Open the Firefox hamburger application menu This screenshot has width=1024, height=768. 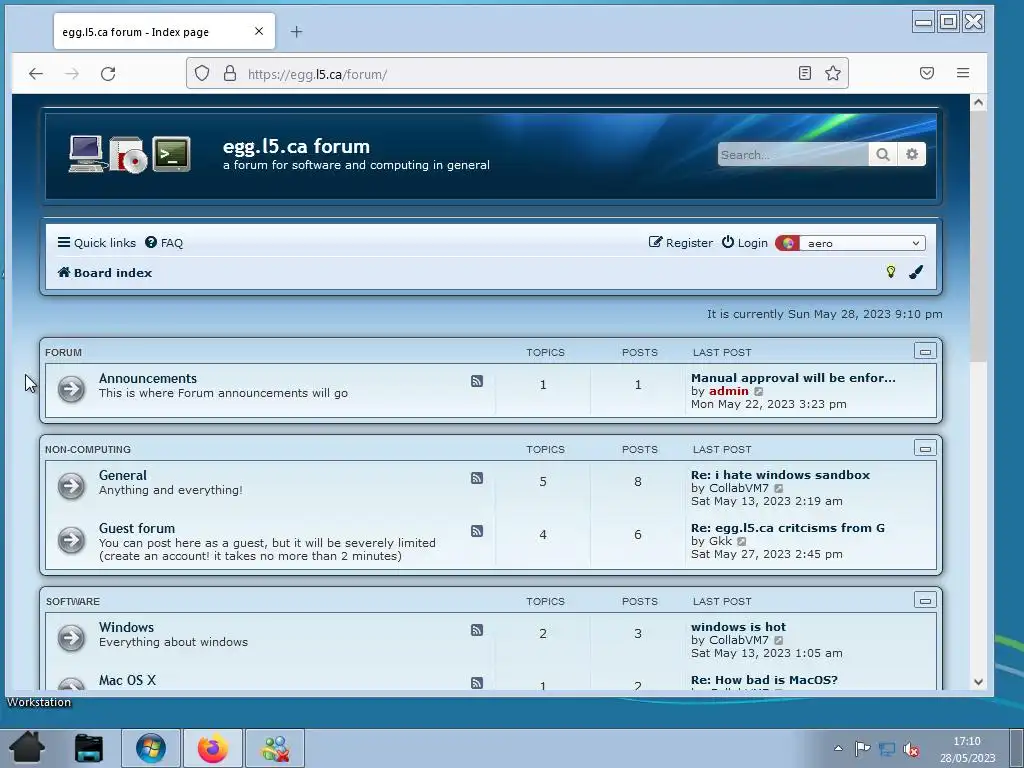pos(963,73)
